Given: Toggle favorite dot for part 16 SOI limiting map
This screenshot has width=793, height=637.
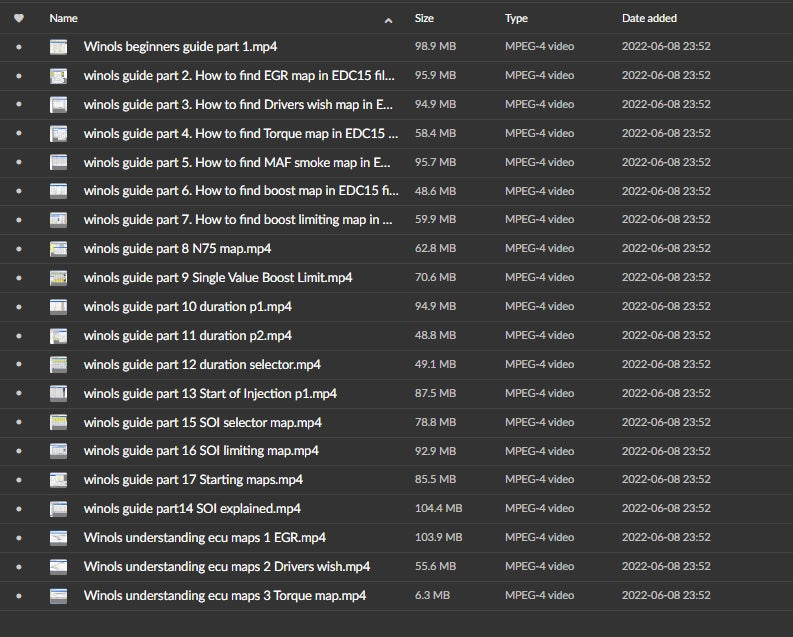Looking at the screenshot, I should pyautogui.click(x=18, y=451).
